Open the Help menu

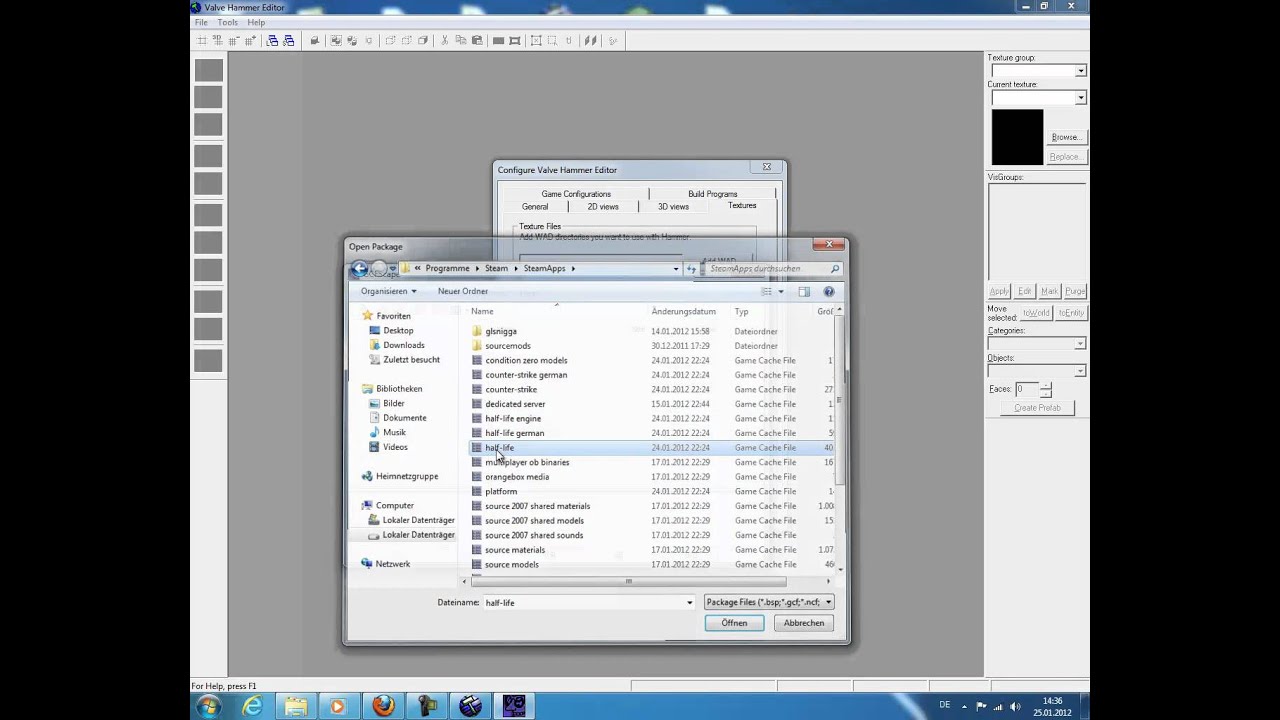(256, 22)
